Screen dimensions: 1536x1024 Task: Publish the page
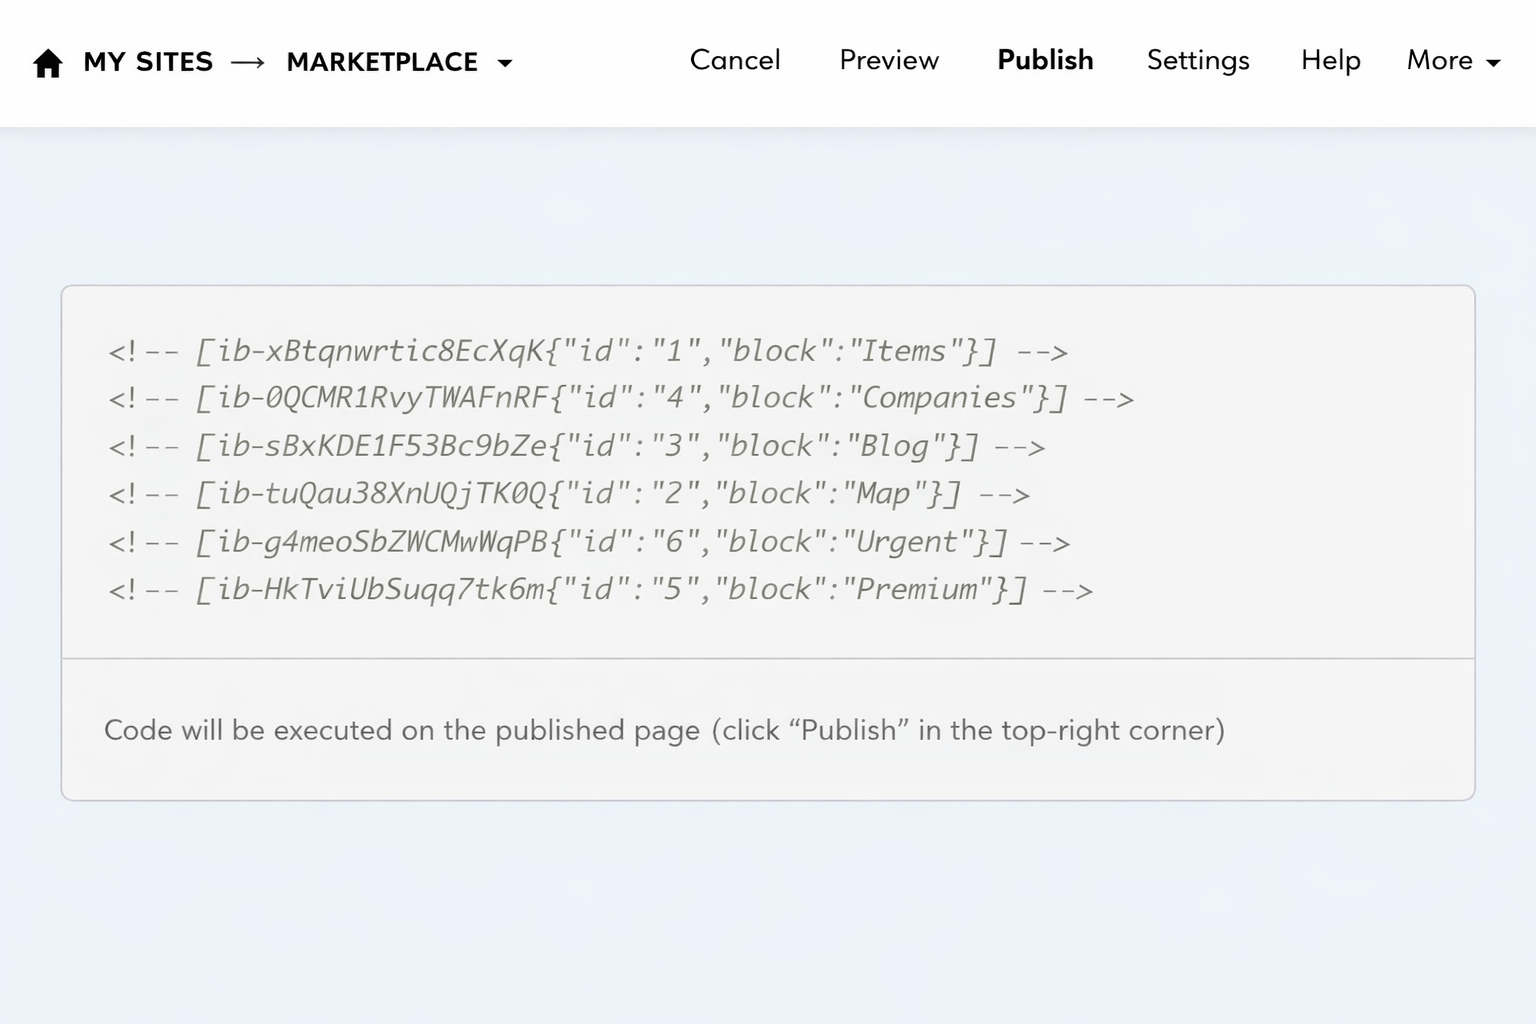(x=1045, y=60)
